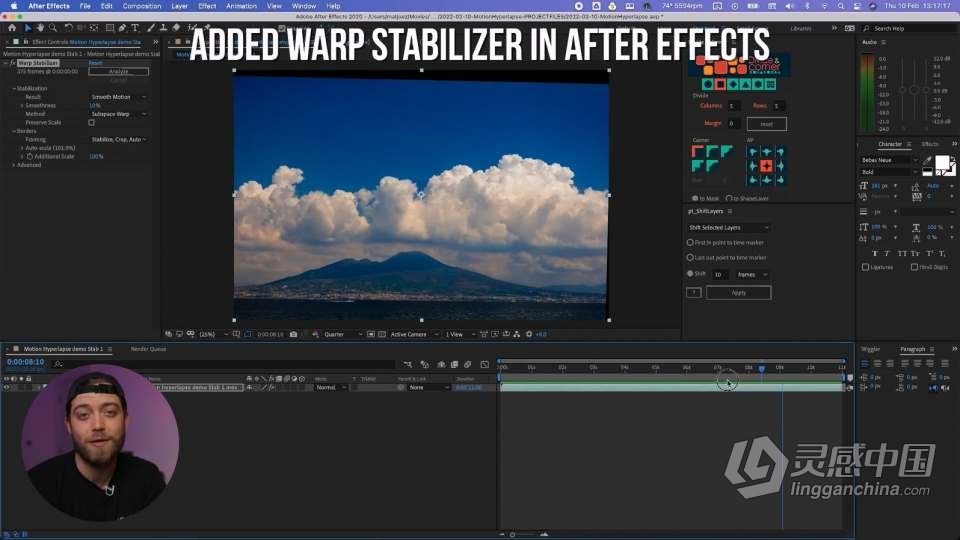
Task: Select Last out point to time marker
Action: click(690, 258)
